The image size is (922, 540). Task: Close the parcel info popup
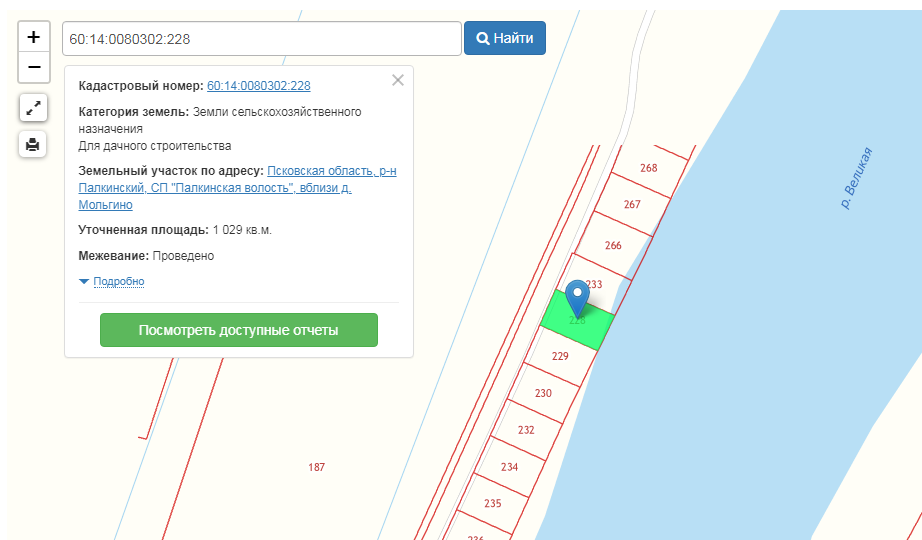pos(398,80)
